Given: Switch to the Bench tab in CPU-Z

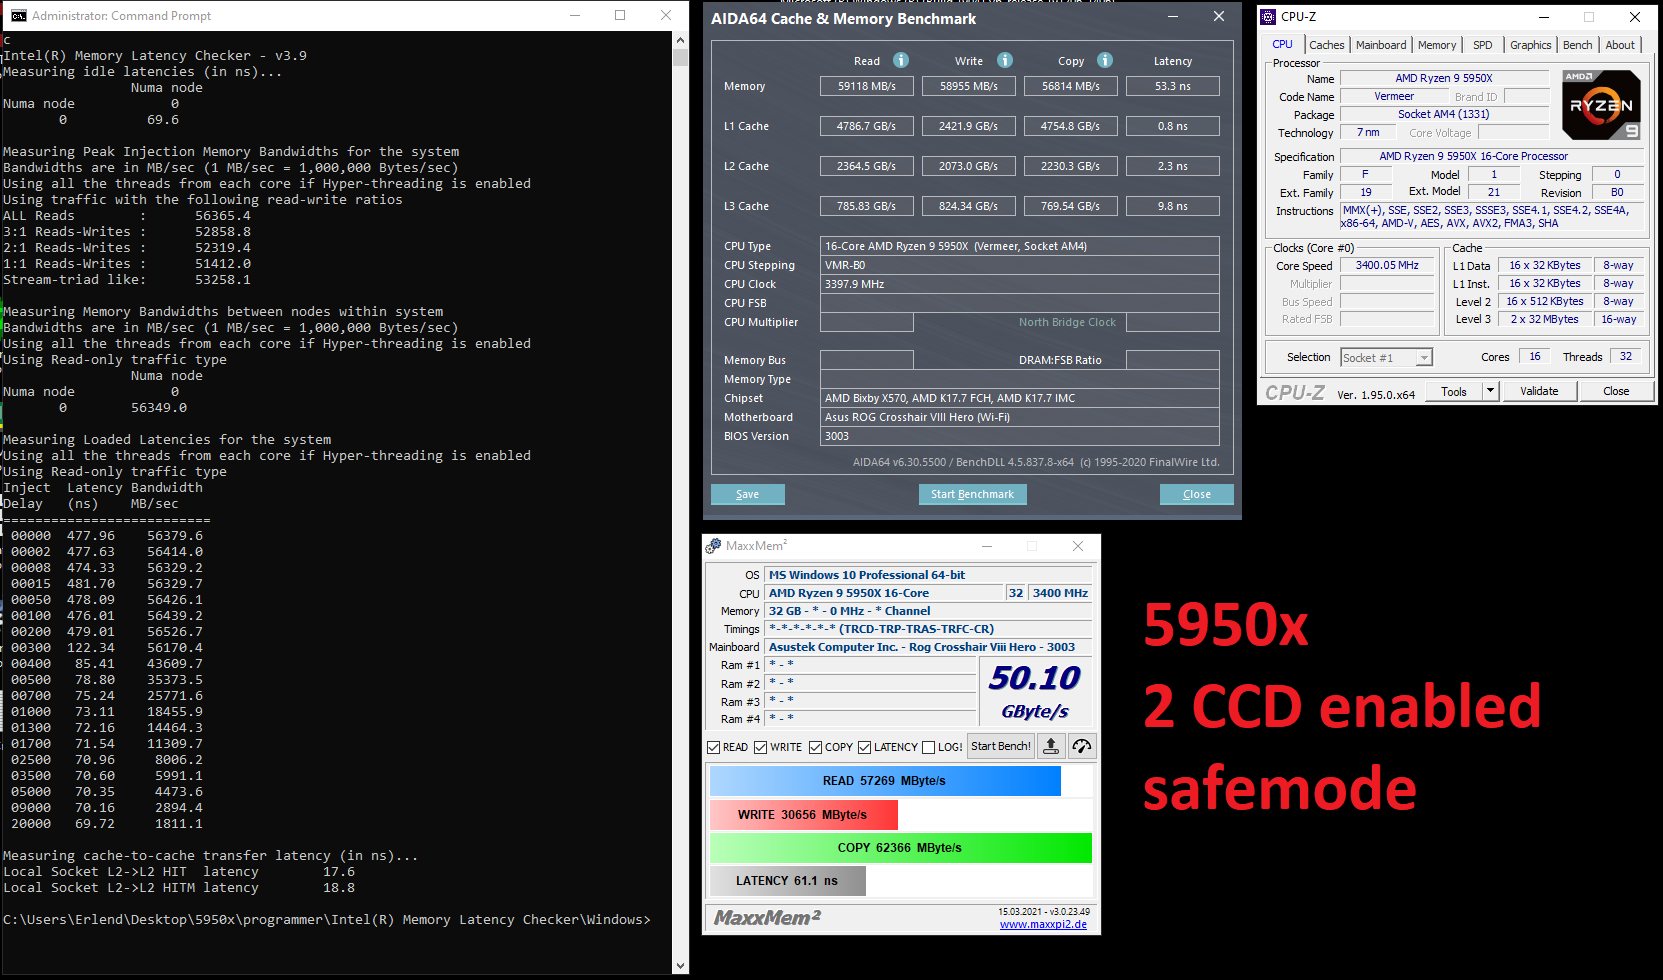Looking at the screenshot, I should point(1578,45).
